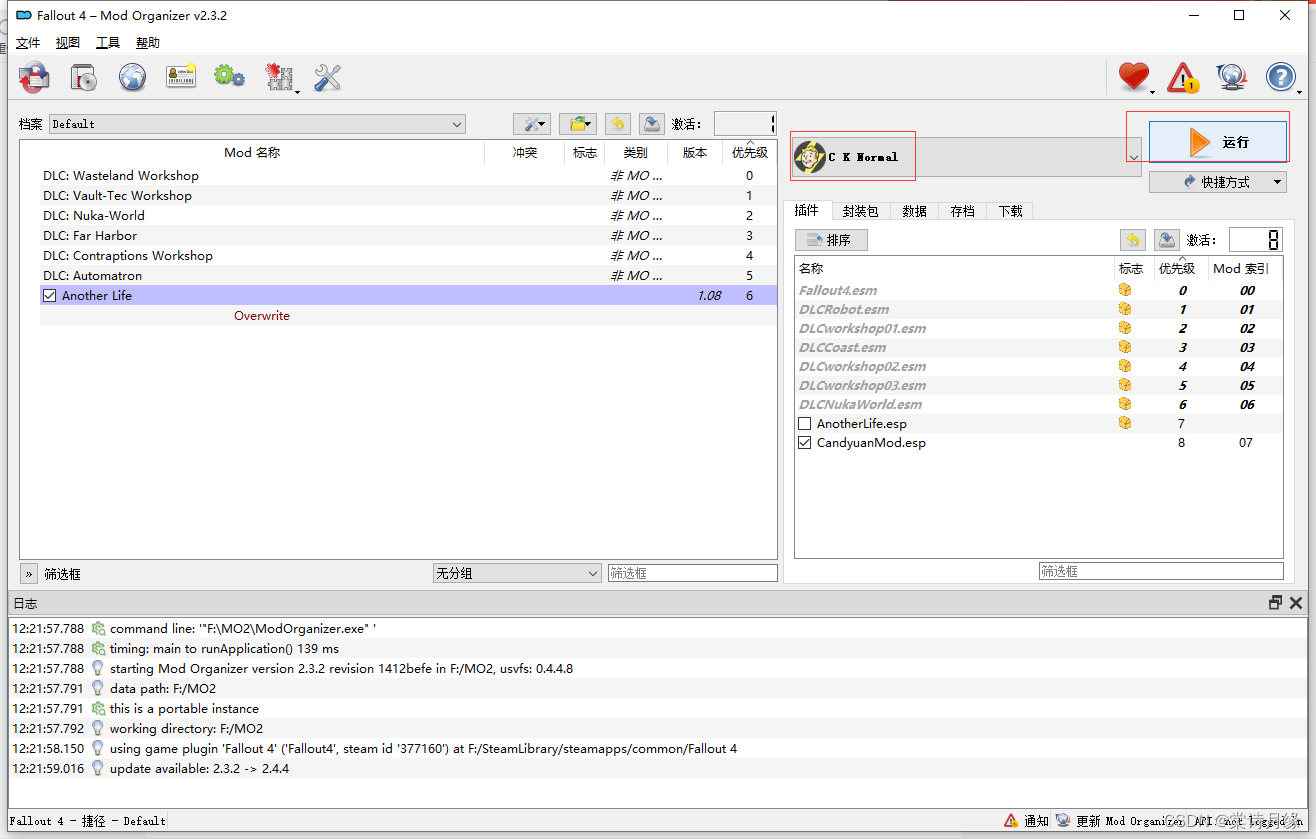Screen dimensions: 1316x839
Task: Click the plugin list restore backup icon
Action: [1132, 240]
